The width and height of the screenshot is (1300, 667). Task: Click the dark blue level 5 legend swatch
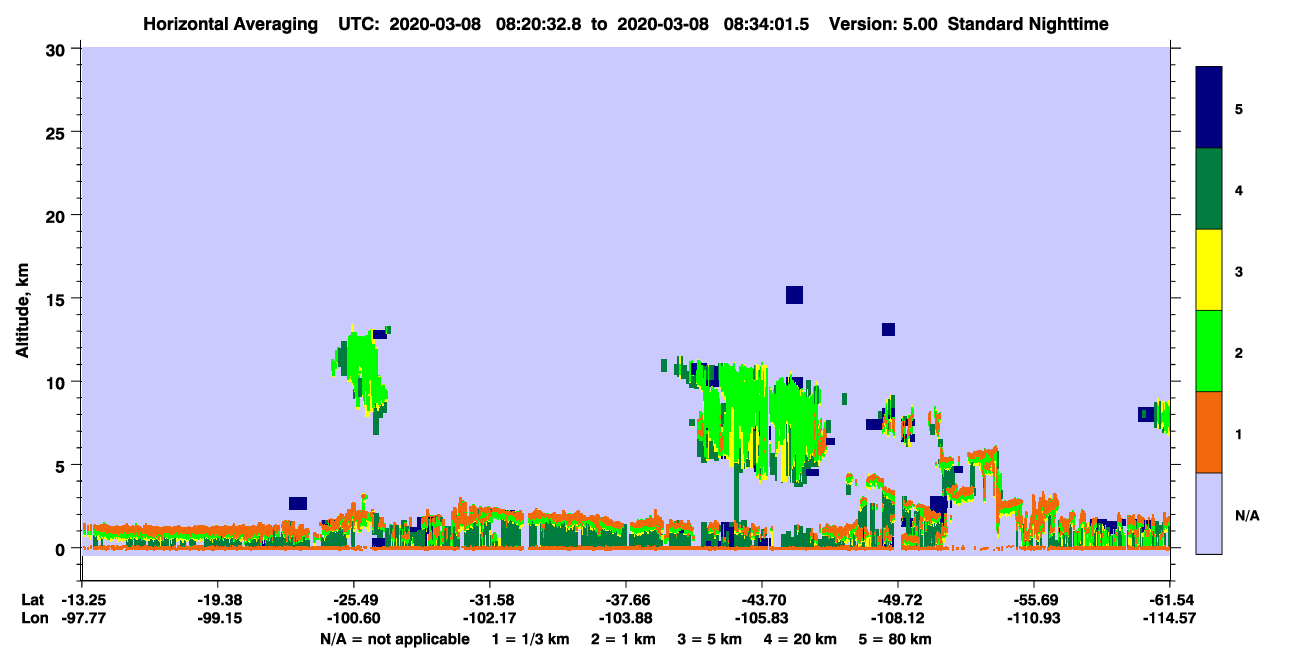coord(1209,108)
